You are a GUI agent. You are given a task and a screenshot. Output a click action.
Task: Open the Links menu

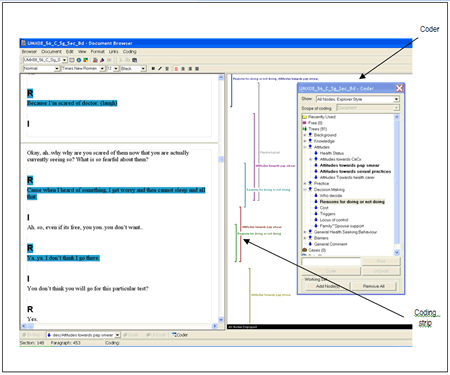coord(114,52)
